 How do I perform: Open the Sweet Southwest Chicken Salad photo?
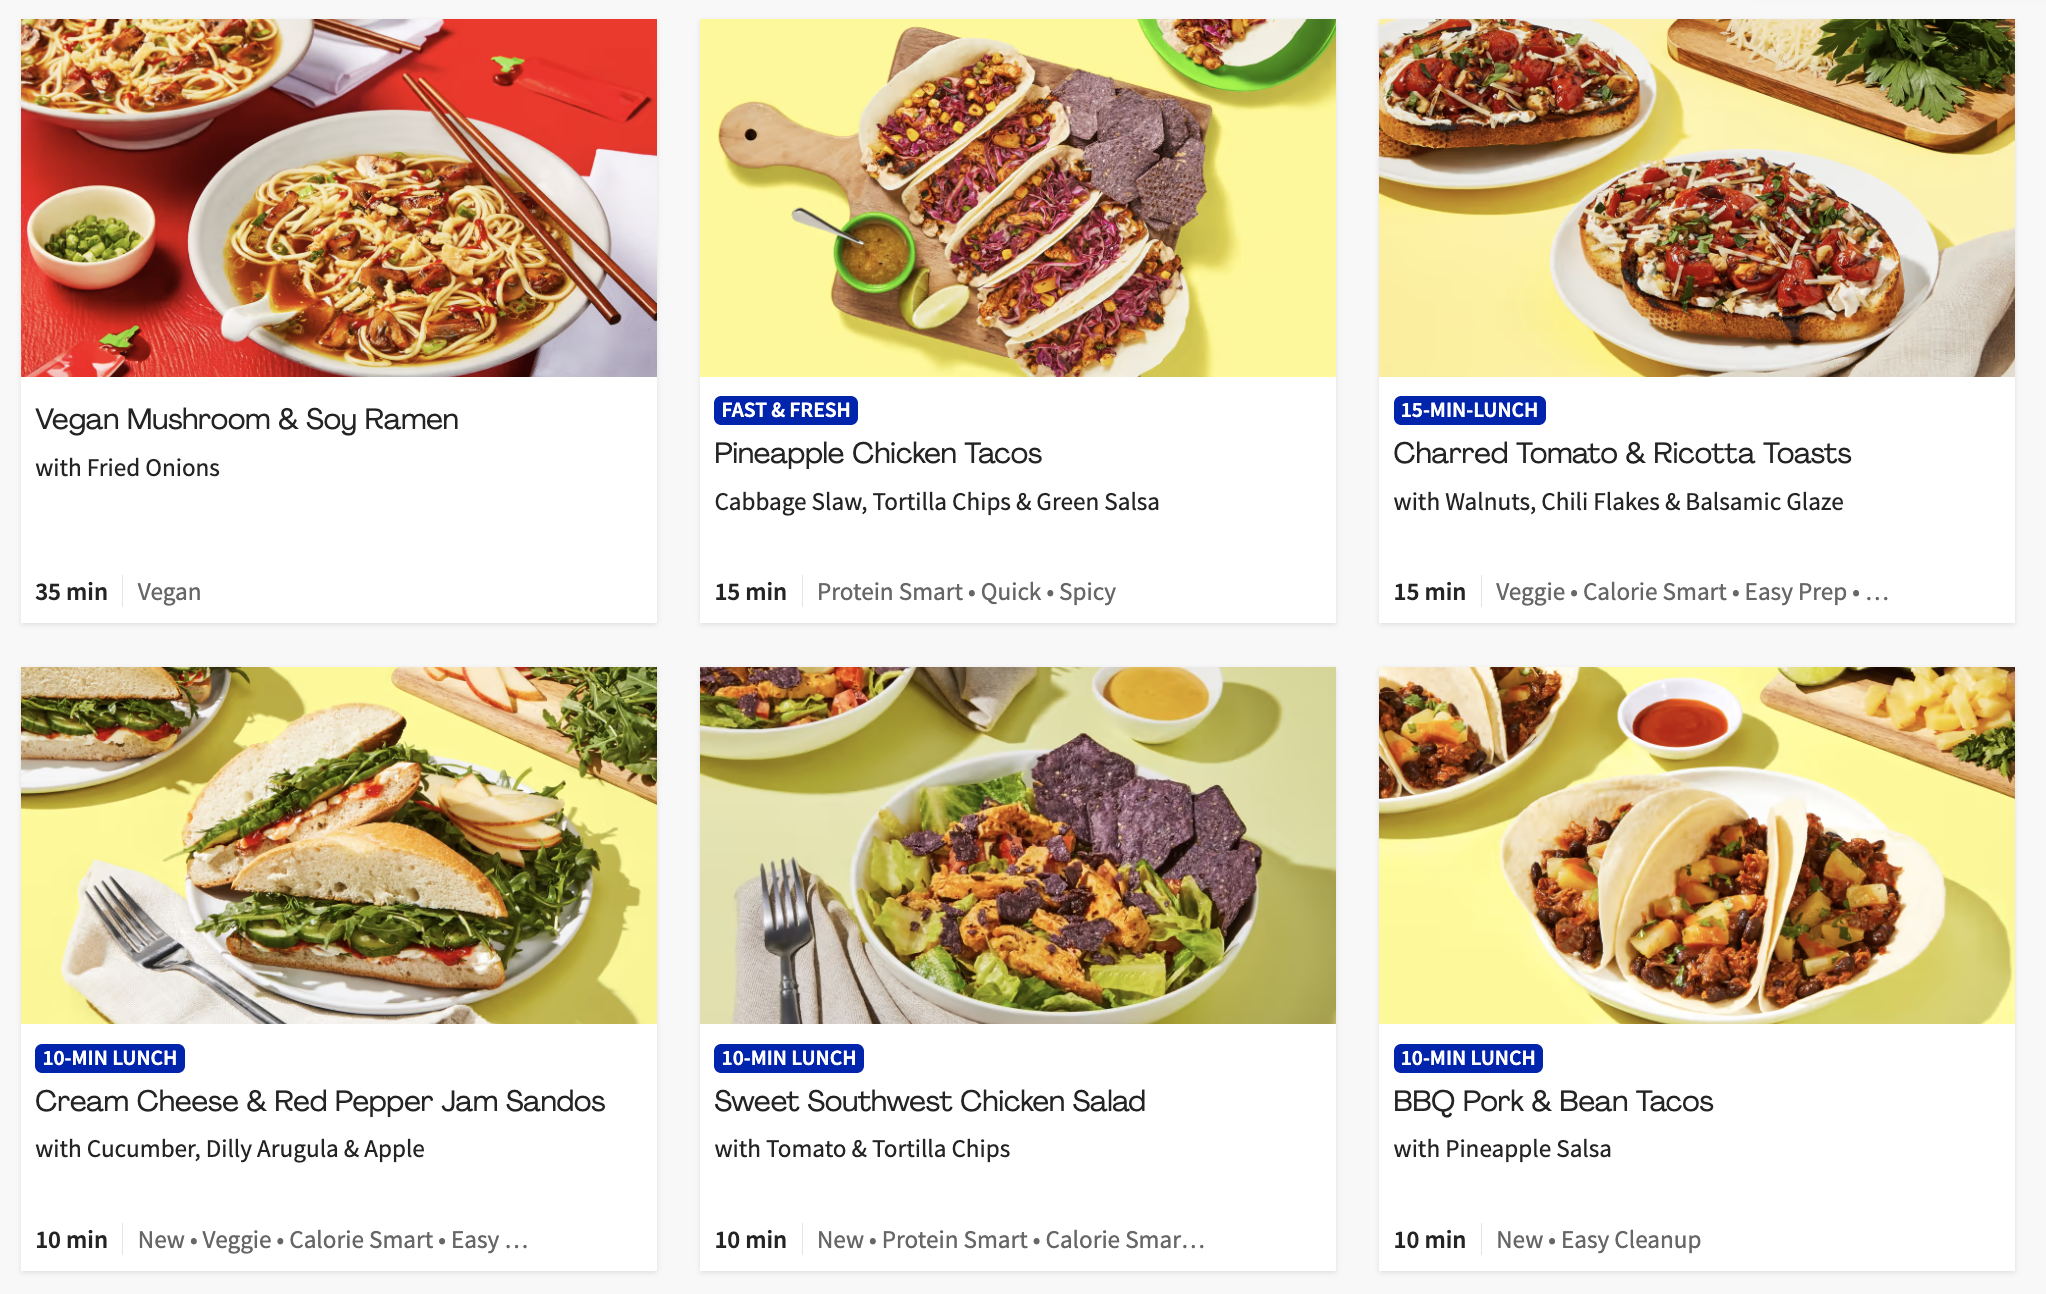click(x=1017, y=845)
